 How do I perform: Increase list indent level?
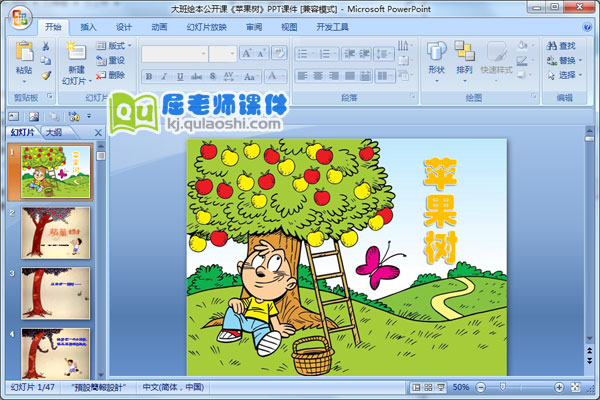364,54
